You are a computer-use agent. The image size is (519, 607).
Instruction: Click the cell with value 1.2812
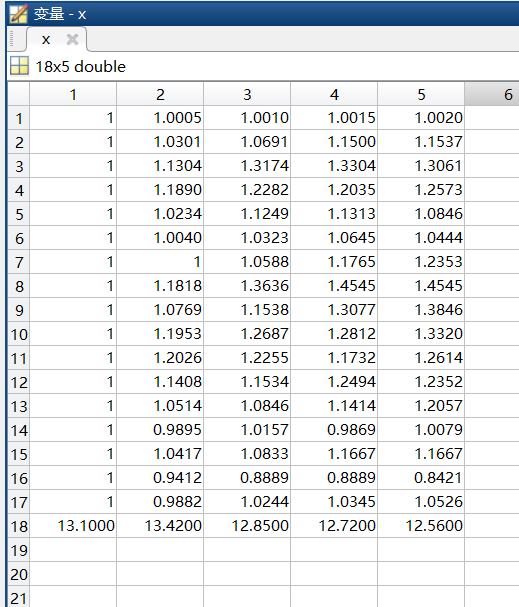(334, 334)
